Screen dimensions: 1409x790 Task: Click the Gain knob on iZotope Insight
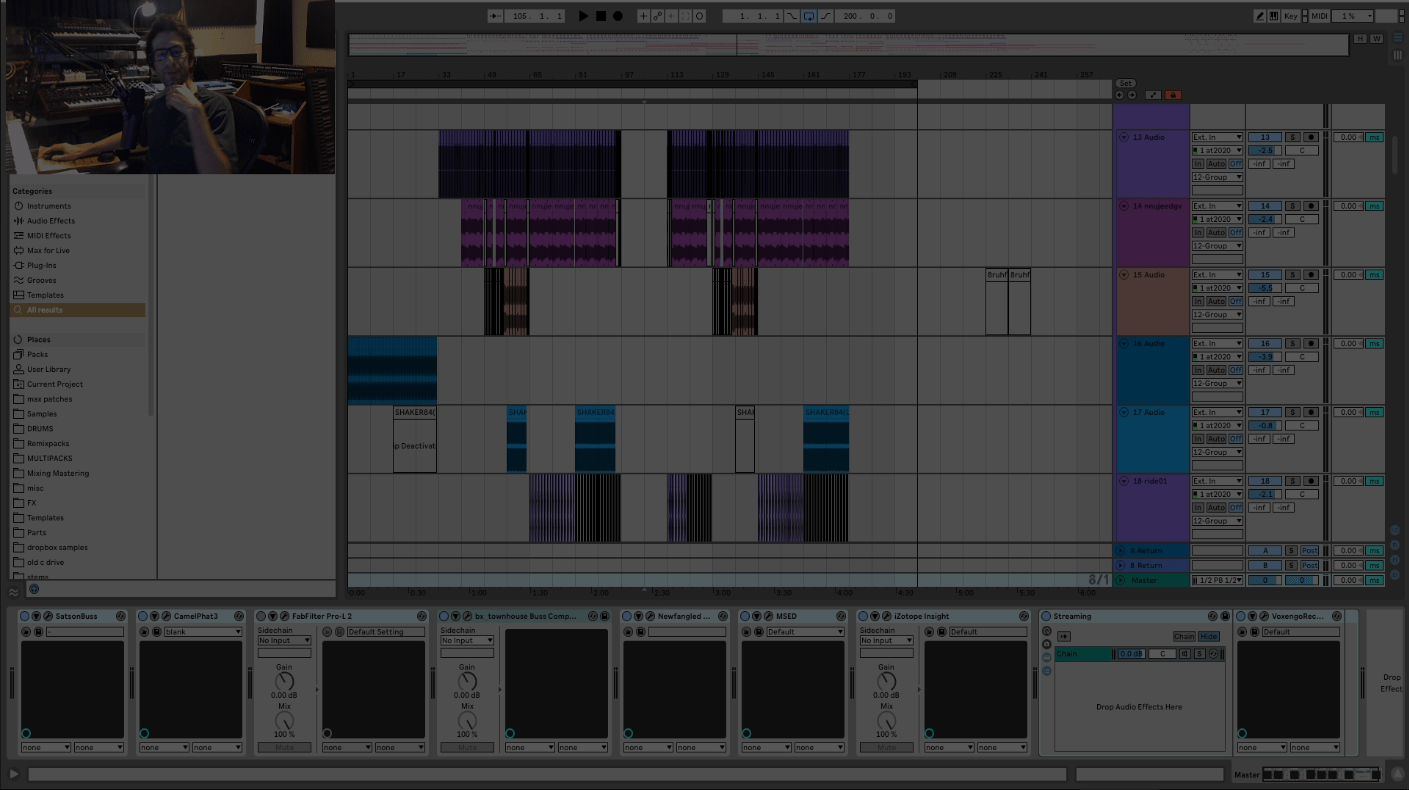(887, 682)
